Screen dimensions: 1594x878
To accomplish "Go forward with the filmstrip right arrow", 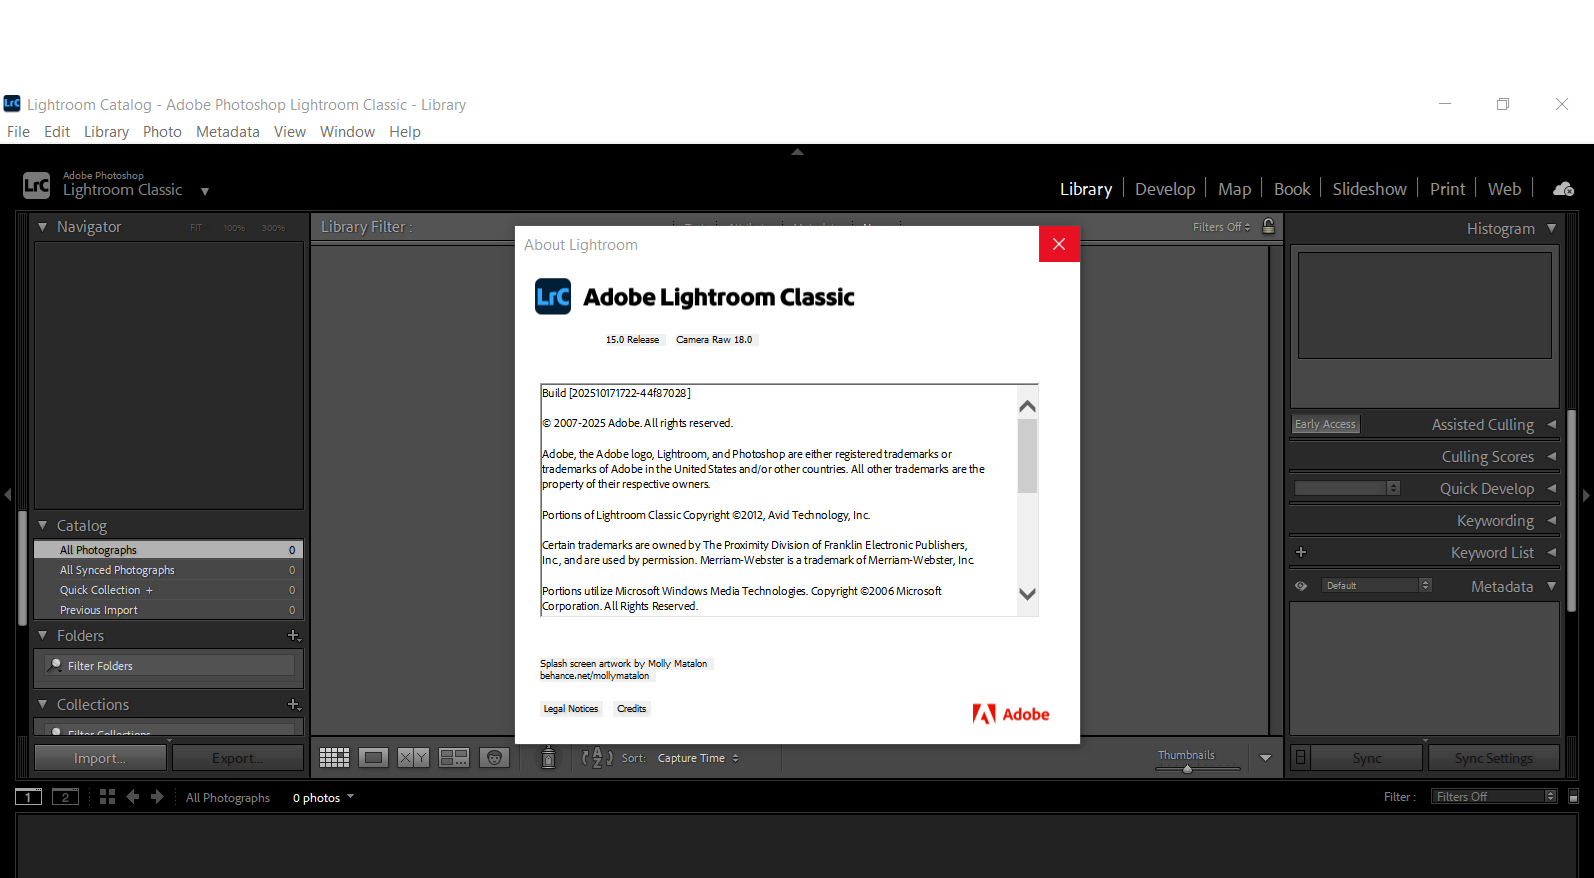I will (x=157, y=797).
